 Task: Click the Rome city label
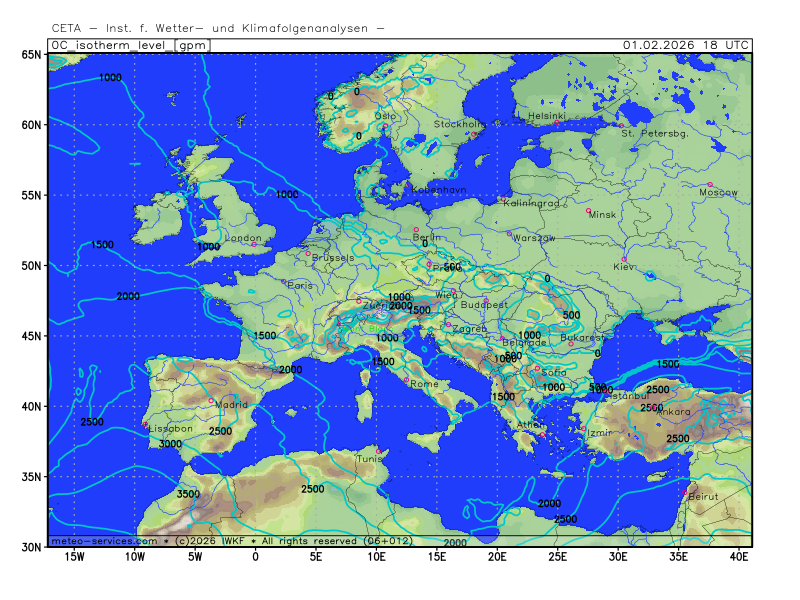pyautogui.click(x=425, y=384)
